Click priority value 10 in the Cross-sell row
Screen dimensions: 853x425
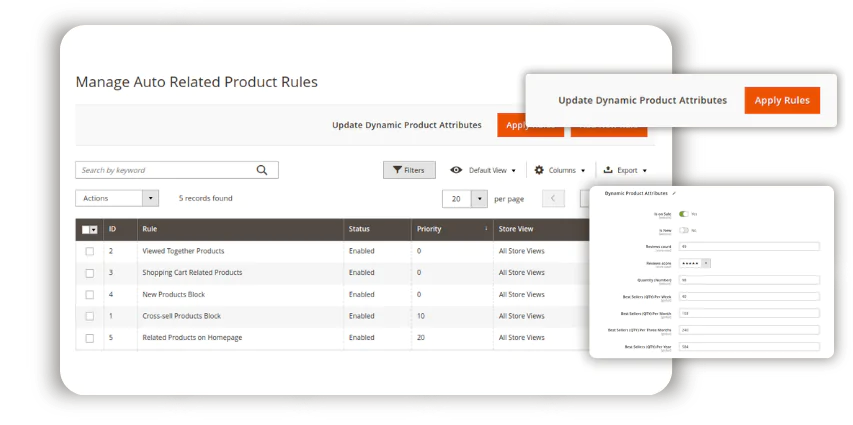pyautogui.click(x=421, y=316)
